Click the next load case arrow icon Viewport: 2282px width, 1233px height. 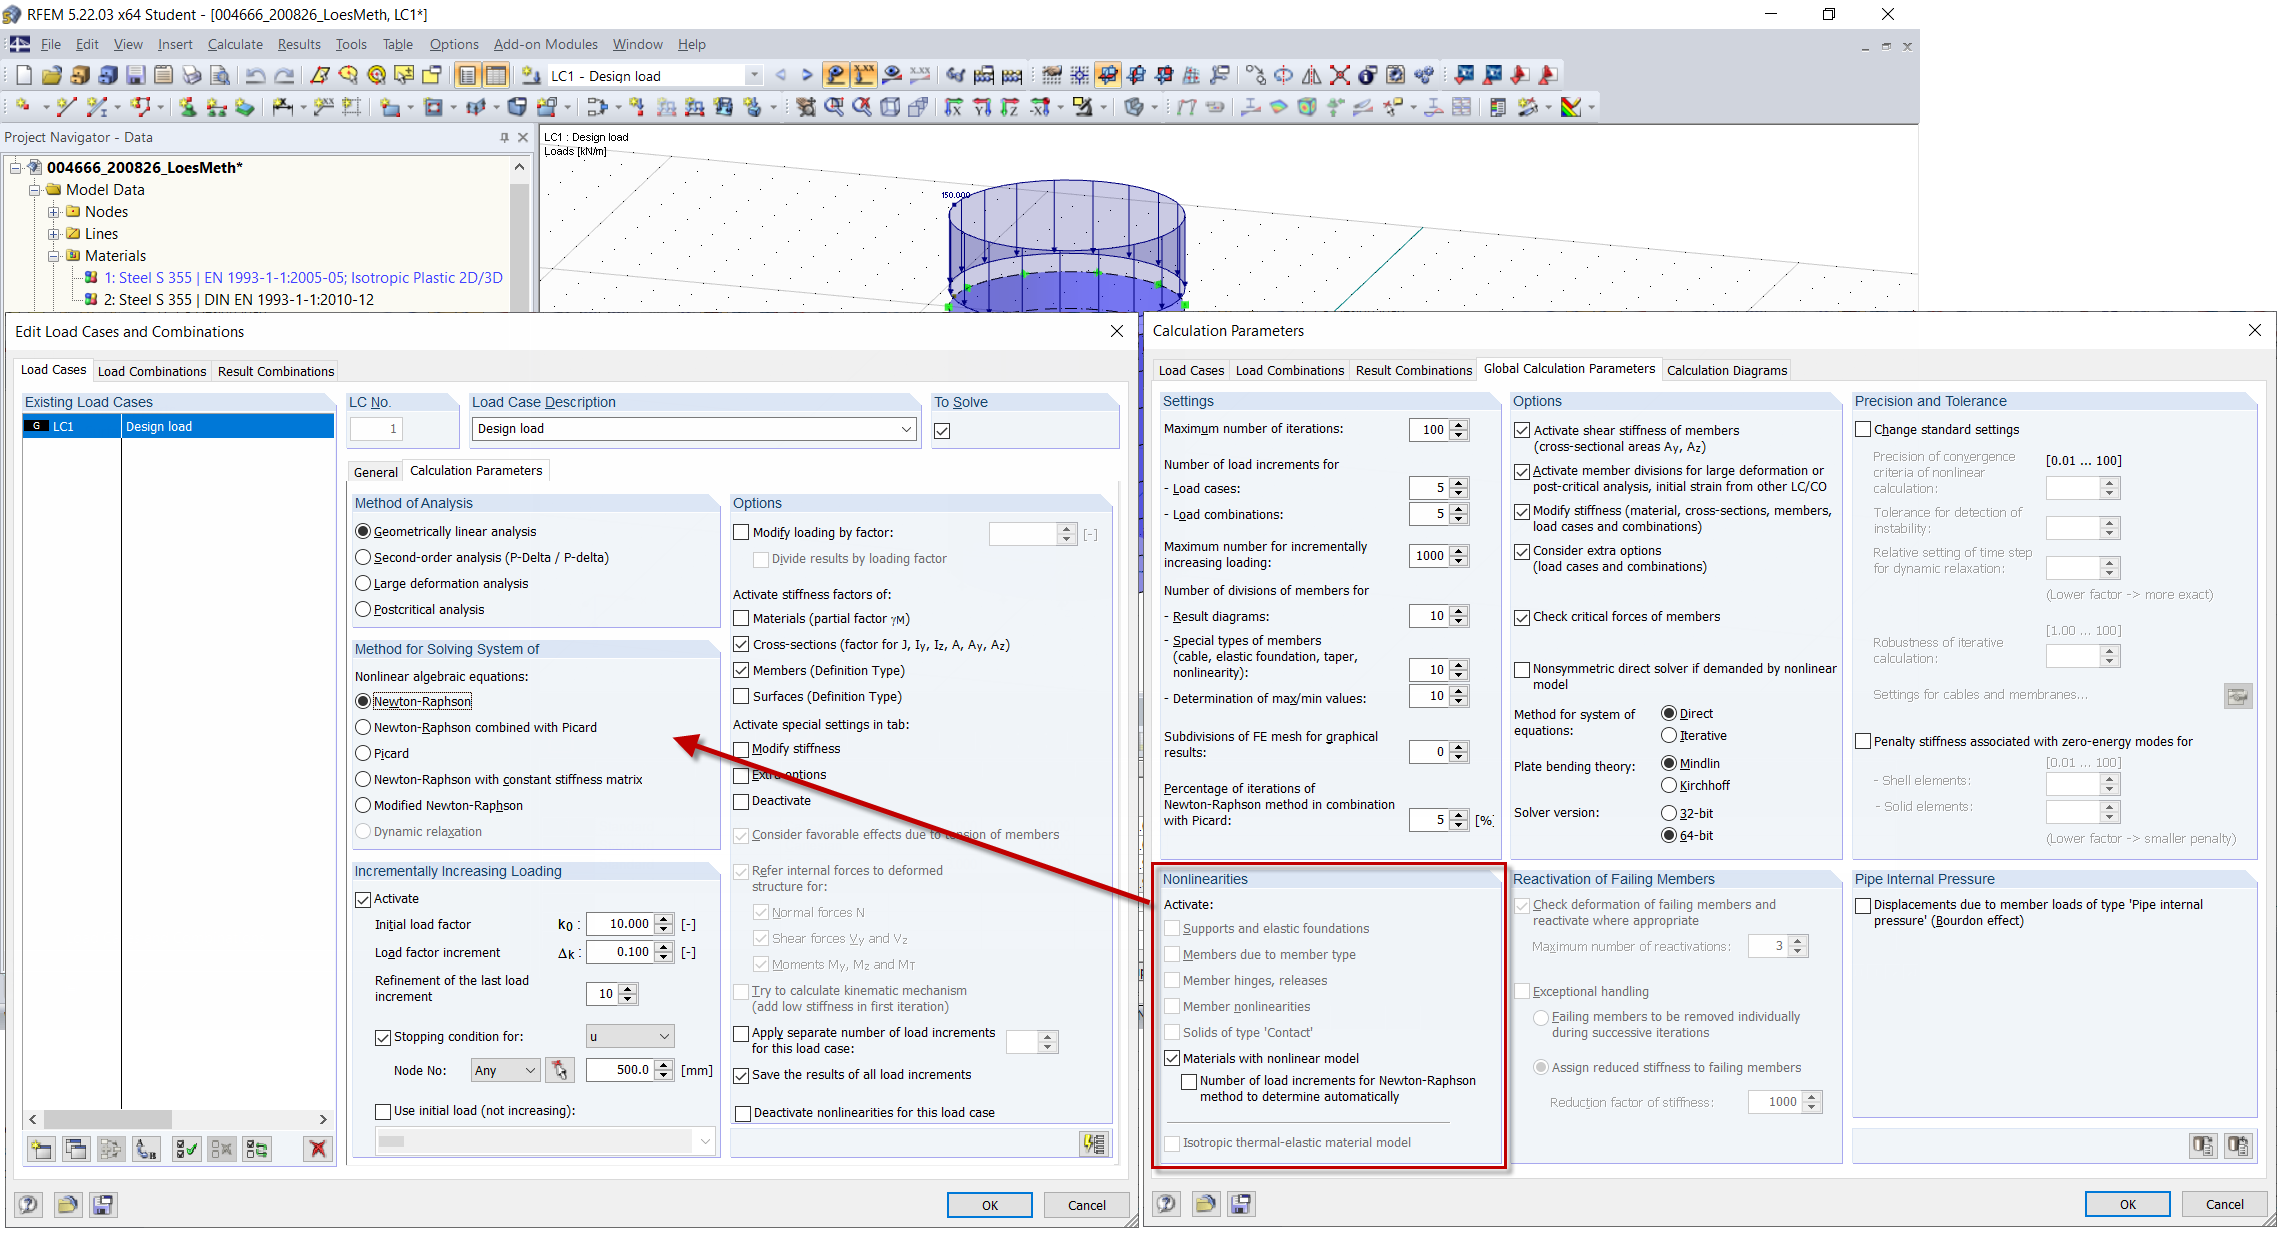807,75
